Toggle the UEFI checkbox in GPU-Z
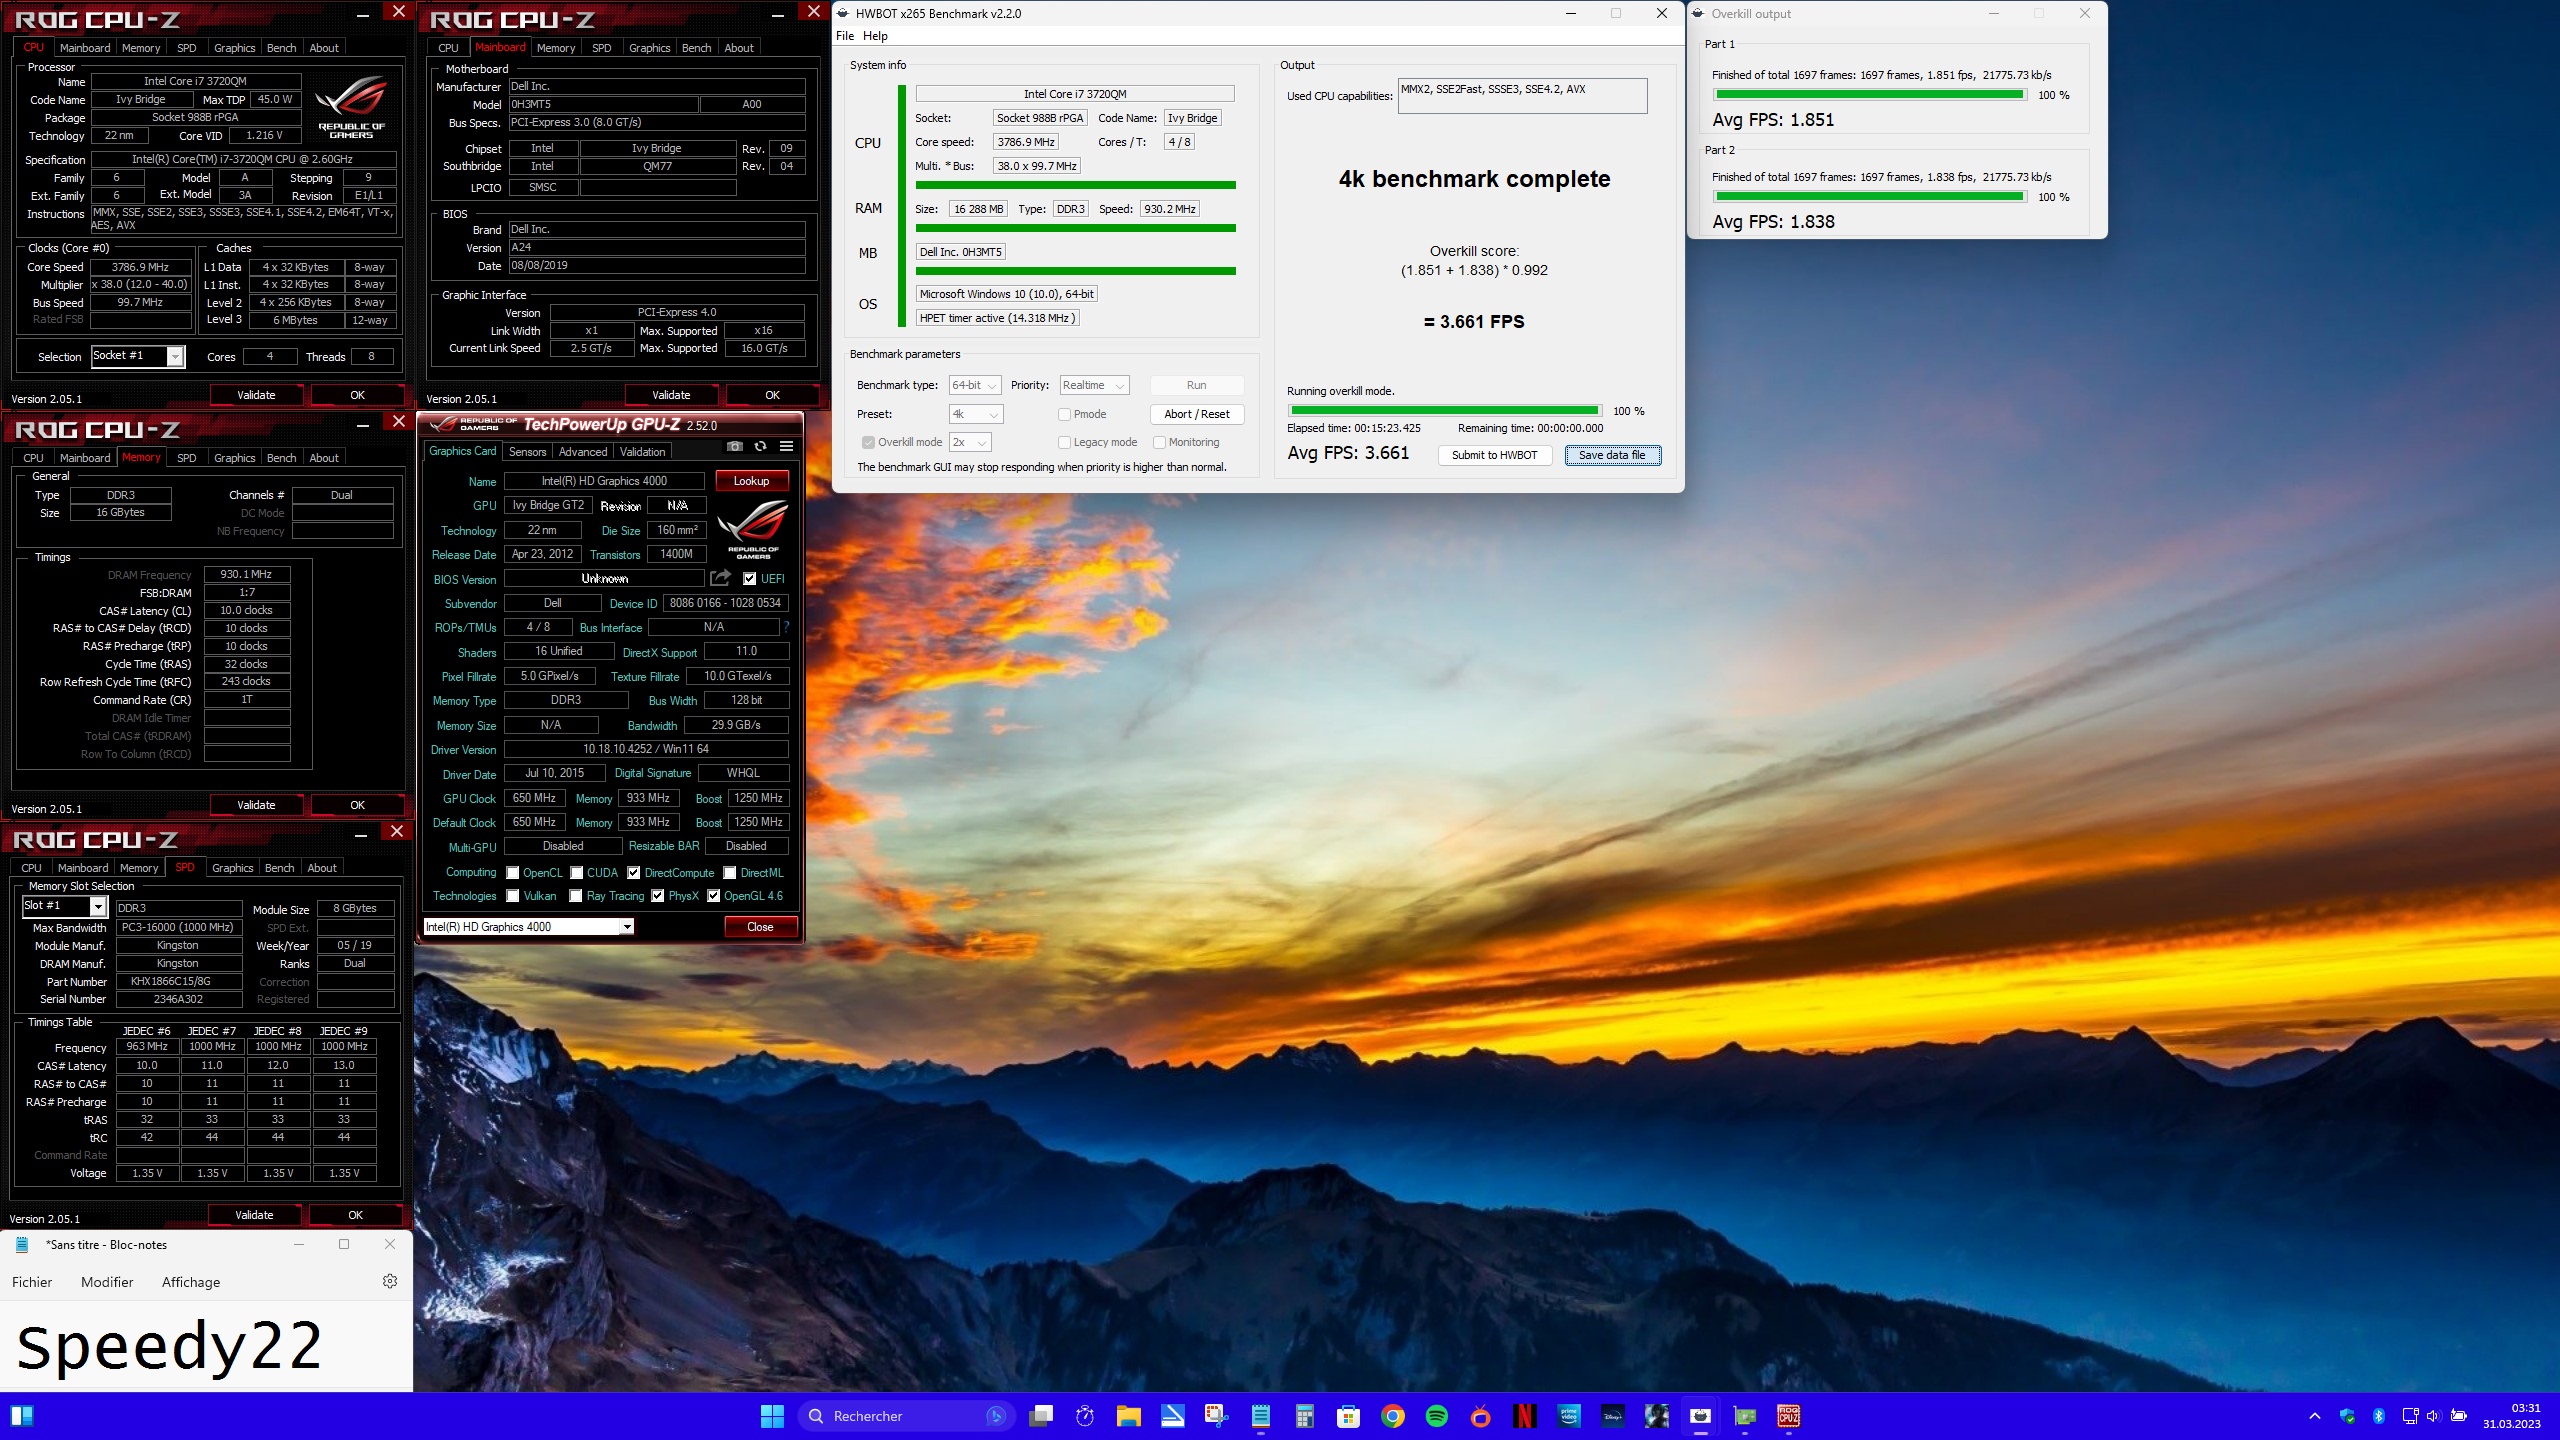This screenshot has height=1440, width=2560. [750, 579]
